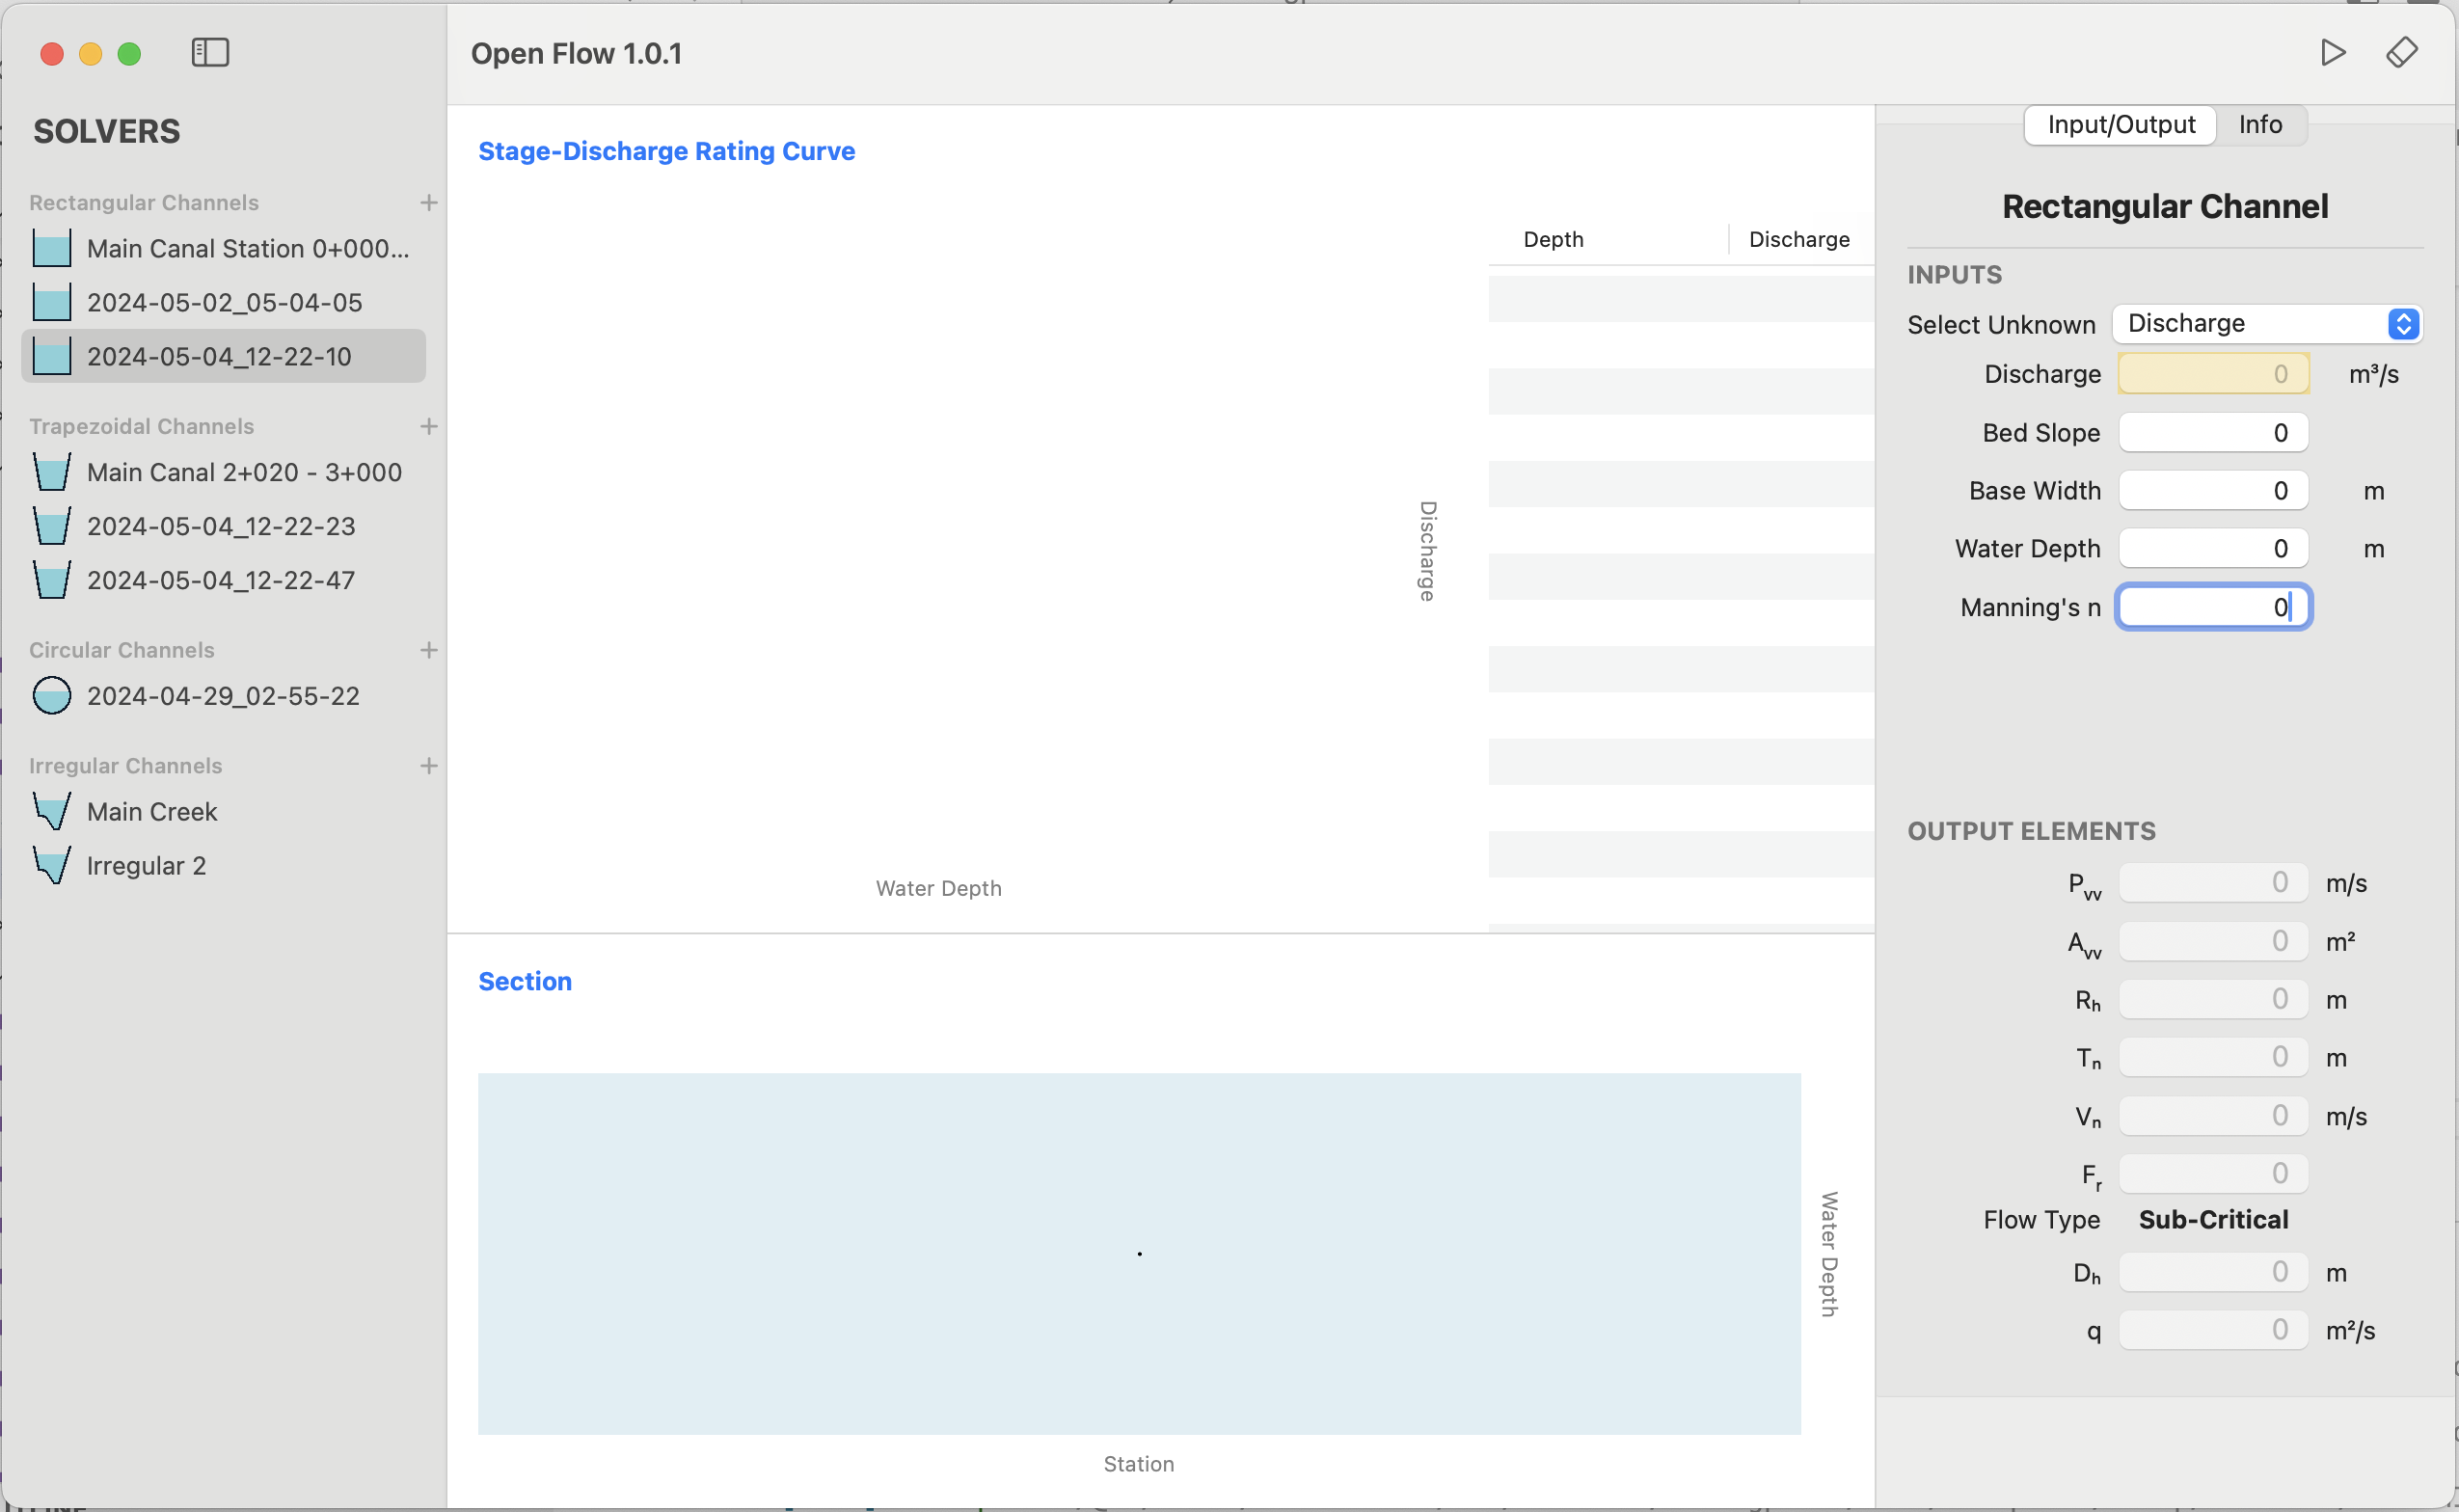The width and height of the screenshot is (2459, 1512).
Task: Click the Tn output field
Action: coord(2213,1057)
